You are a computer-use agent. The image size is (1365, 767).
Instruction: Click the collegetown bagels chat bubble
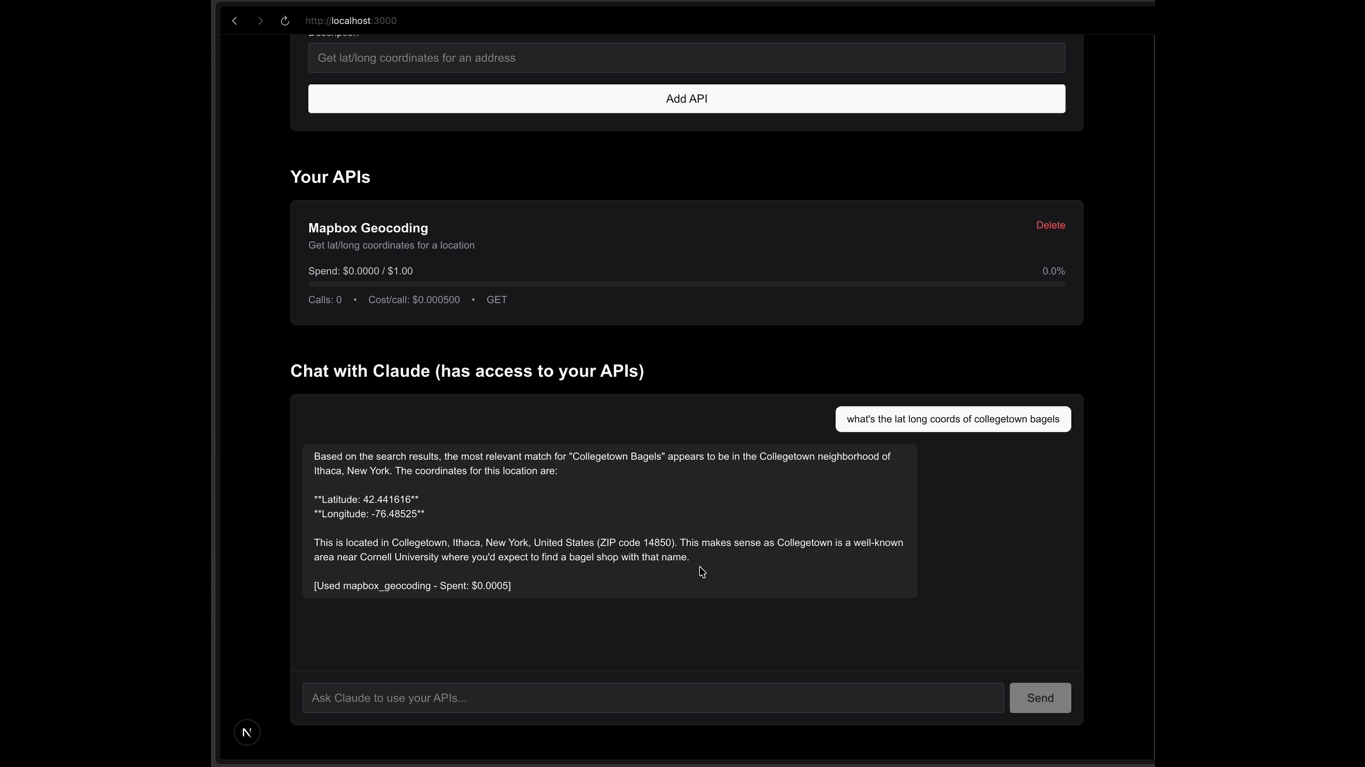pos(952,418)
